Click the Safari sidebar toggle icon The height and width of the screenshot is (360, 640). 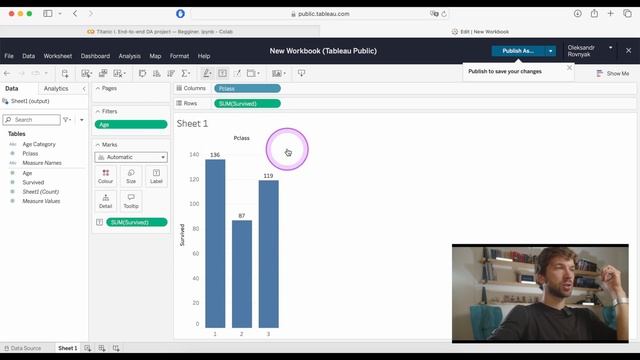coord(48,13)
